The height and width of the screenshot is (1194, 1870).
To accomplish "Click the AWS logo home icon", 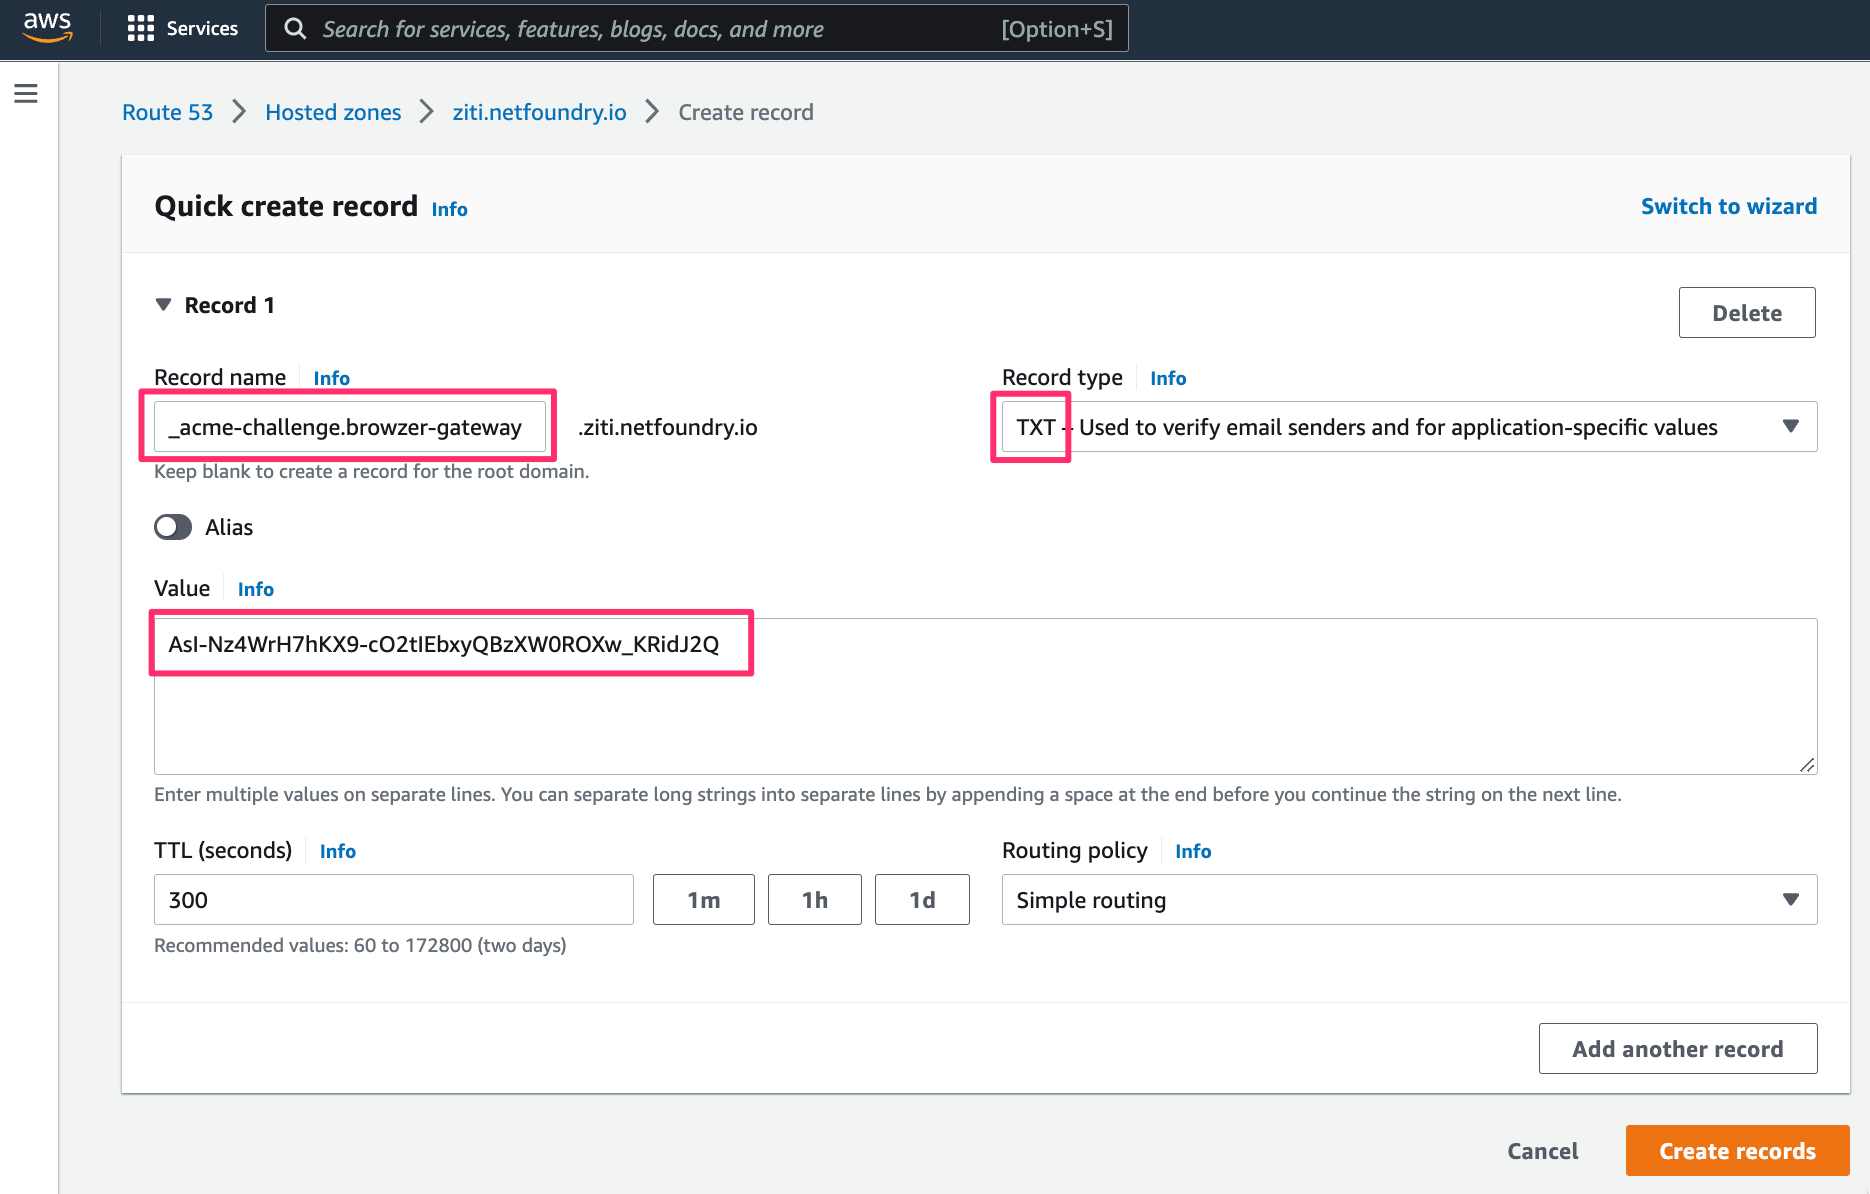I will point(48,27).
